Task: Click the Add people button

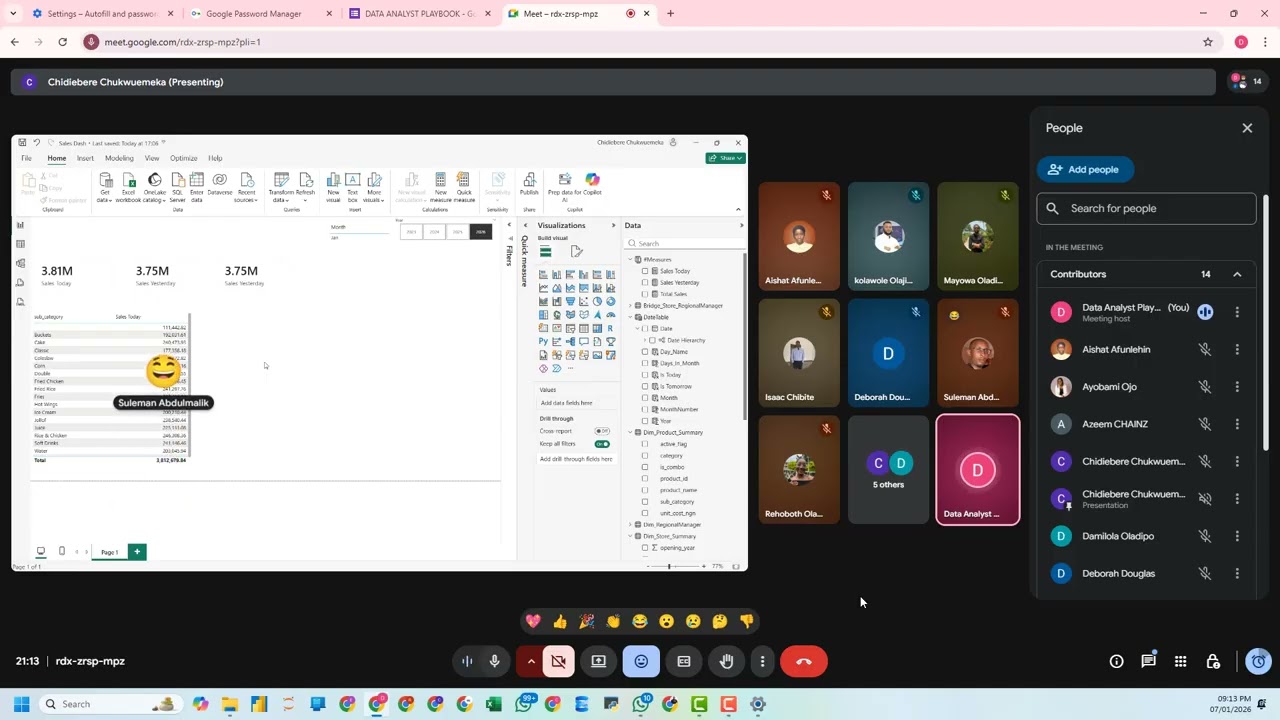Action: (x=1085, y=169)
